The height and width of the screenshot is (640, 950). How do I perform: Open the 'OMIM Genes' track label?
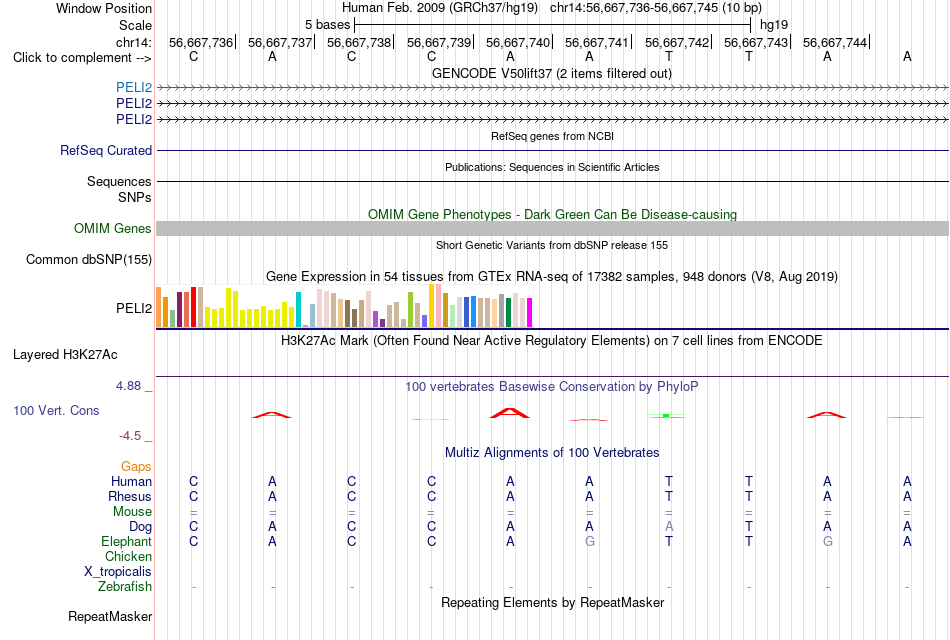[113, 228]
